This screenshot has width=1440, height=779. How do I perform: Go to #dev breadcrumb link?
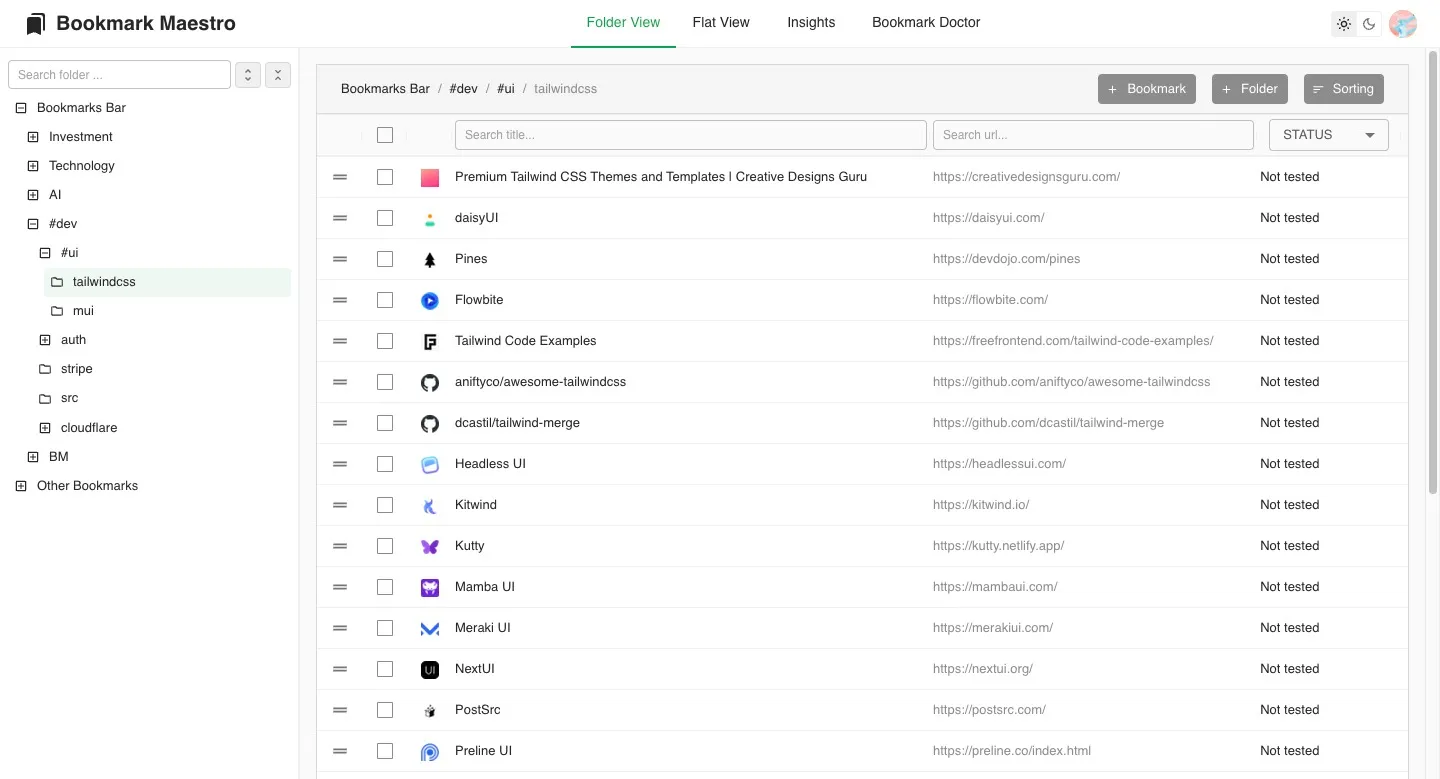click(x=463, y=89)
